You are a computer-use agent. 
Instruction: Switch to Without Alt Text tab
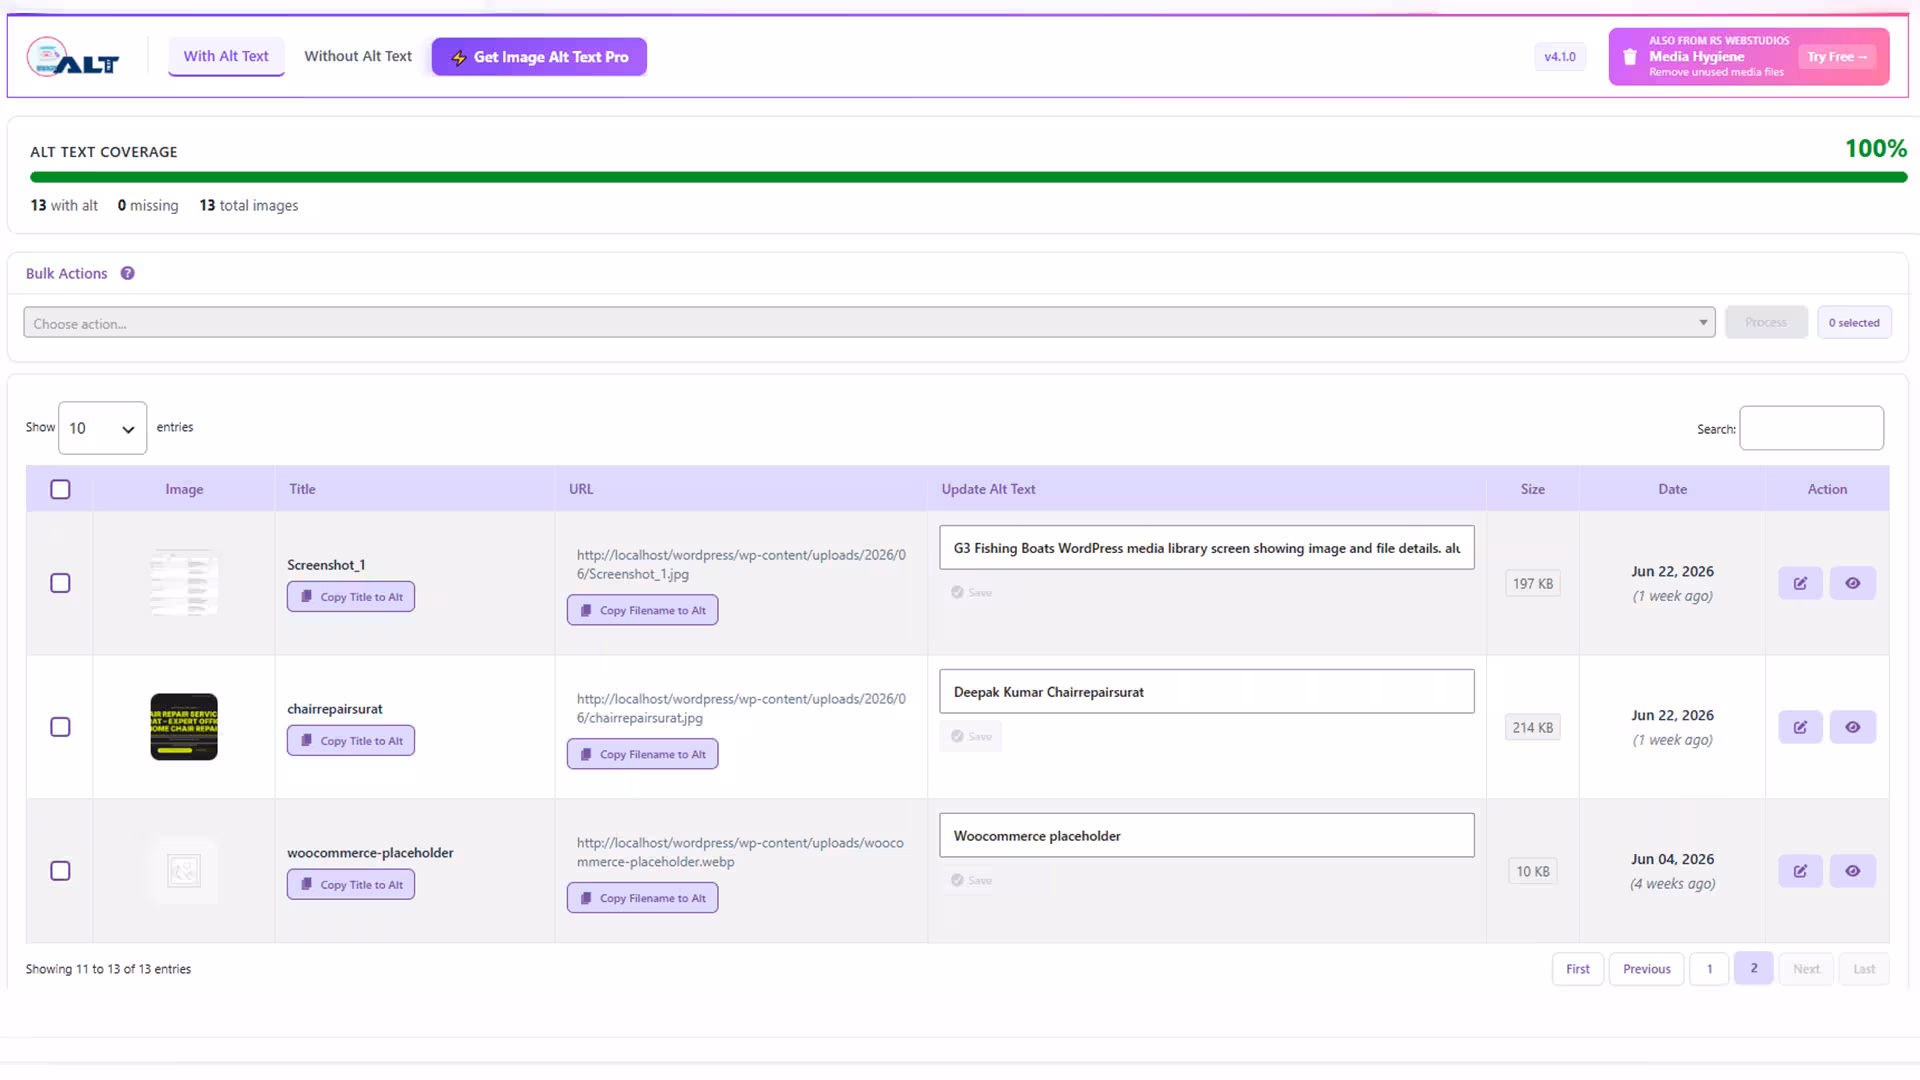pyautogui.click(x=358, y=56)
